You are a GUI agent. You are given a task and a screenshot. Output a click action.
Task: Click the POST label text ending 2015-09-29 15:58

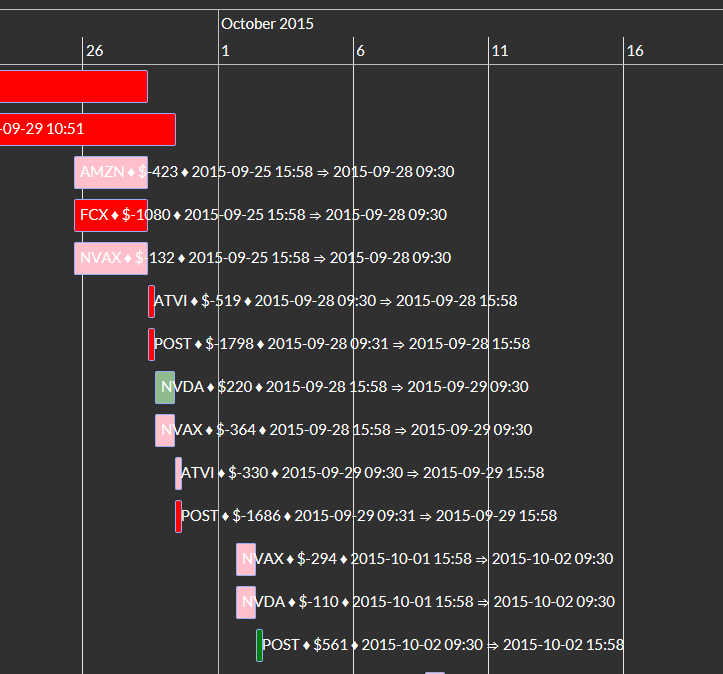369,516
